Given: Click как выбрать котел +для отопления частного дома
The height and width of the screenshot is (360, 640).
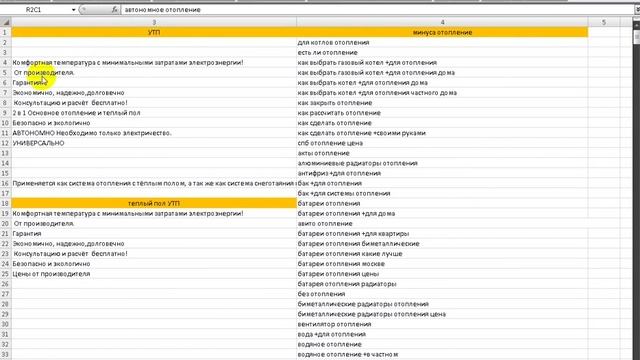Looking at the screenshot, I should [x=442, y=93].
